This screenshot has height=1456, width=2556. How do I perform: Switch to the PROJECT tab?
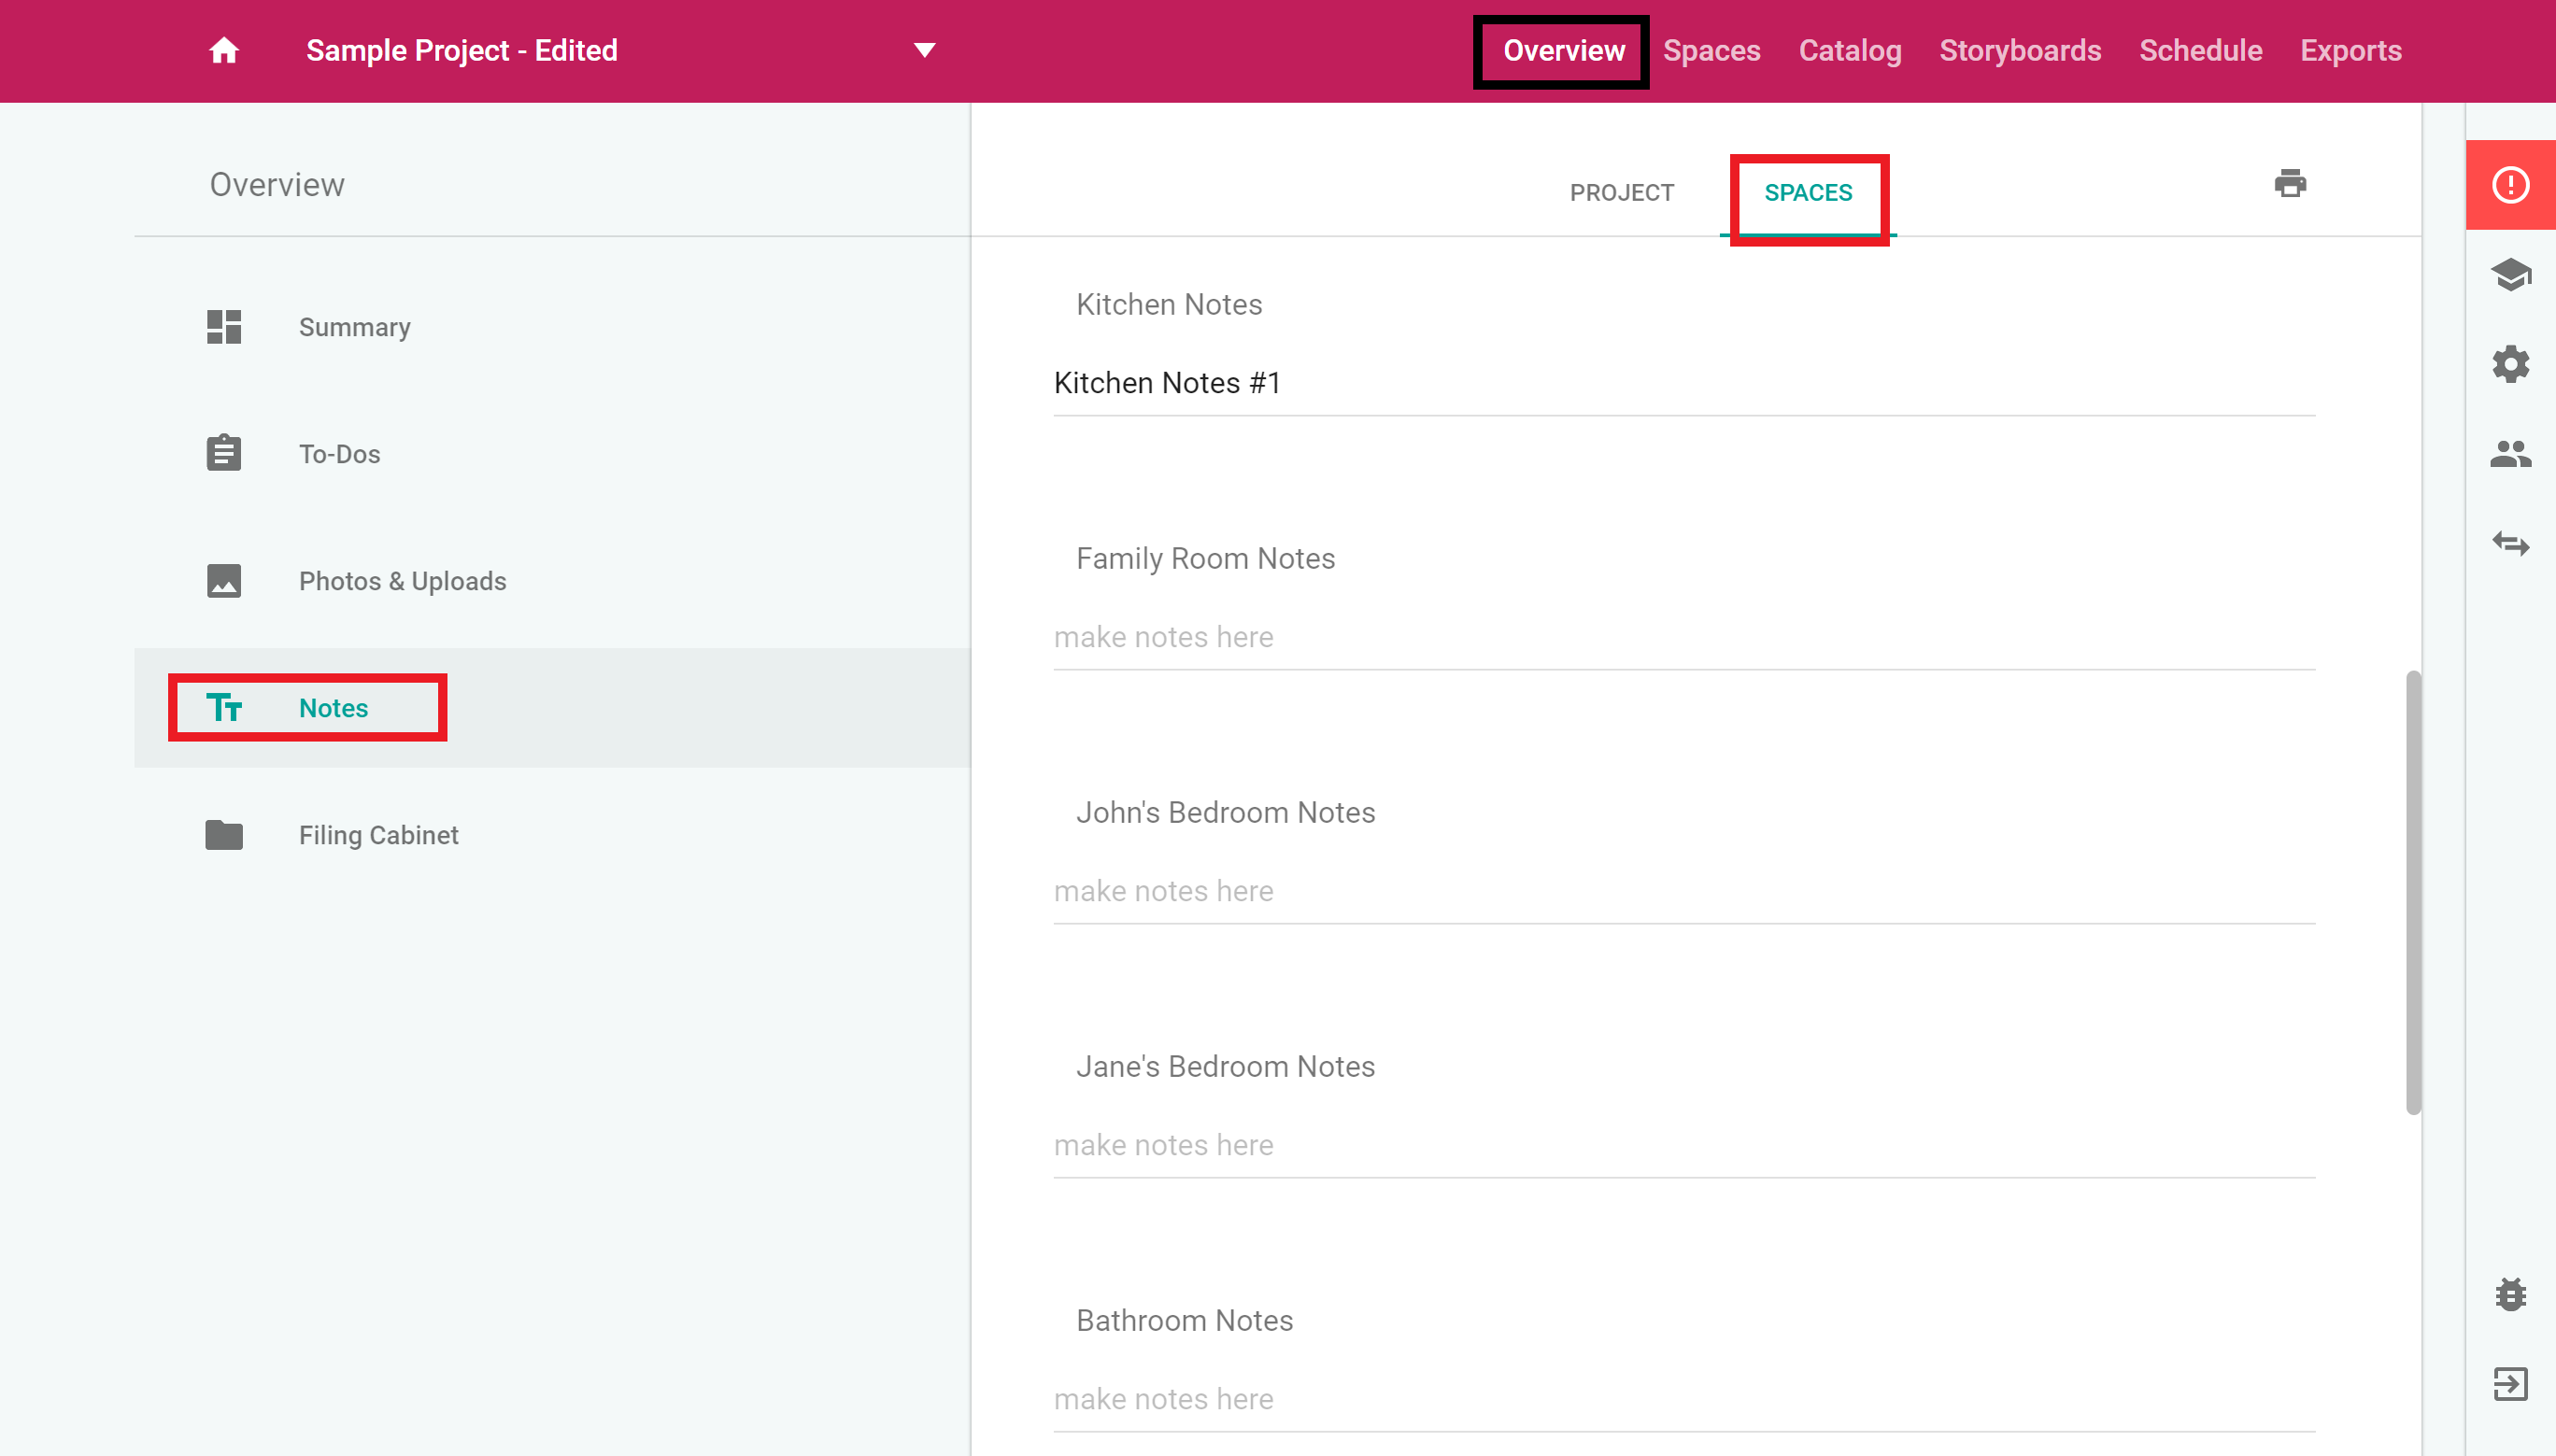coord(1621,192)
